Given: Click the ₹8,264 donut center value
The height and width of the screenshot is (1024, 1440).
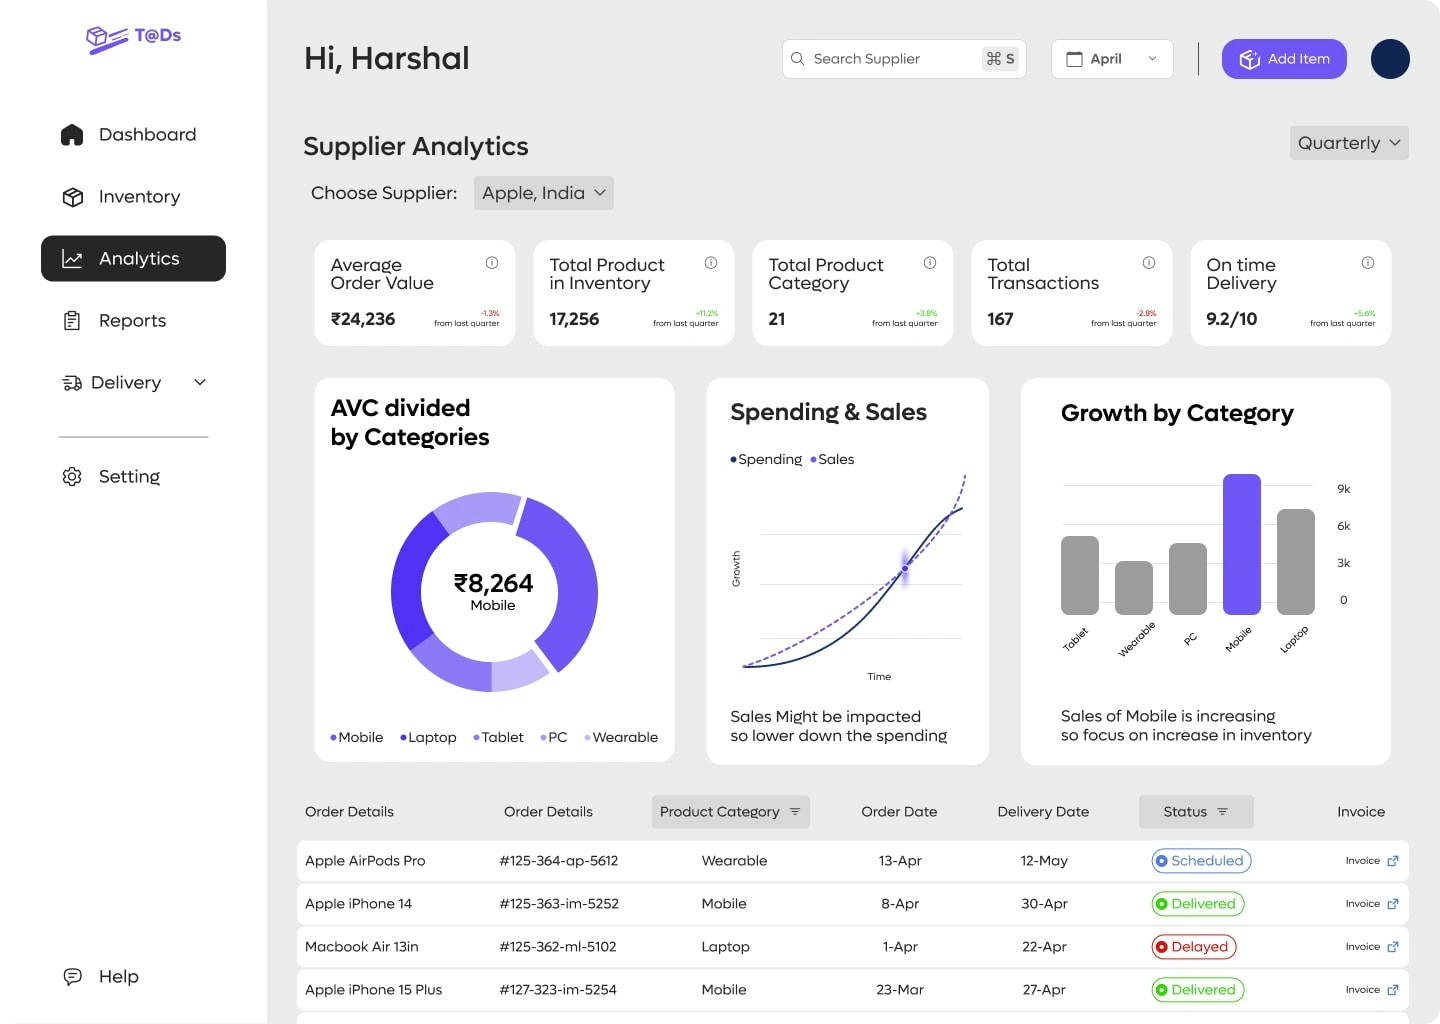Looking at the screenshot, I should [x=493, y=584].
